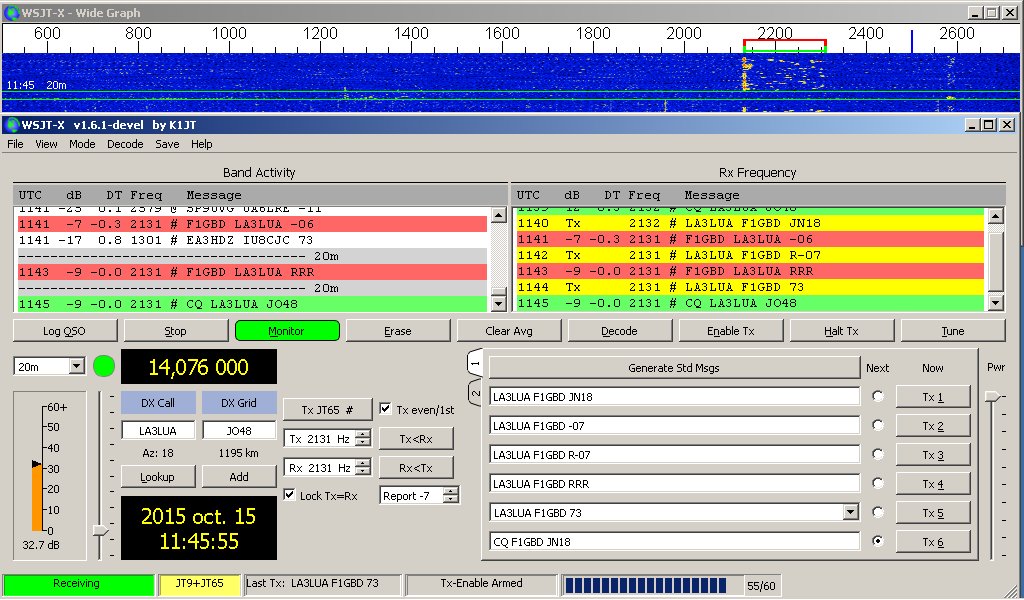The height and width of the screenshot is (600, 1024).
Task: Click the Tx 3 Now button
Action: 933,455
